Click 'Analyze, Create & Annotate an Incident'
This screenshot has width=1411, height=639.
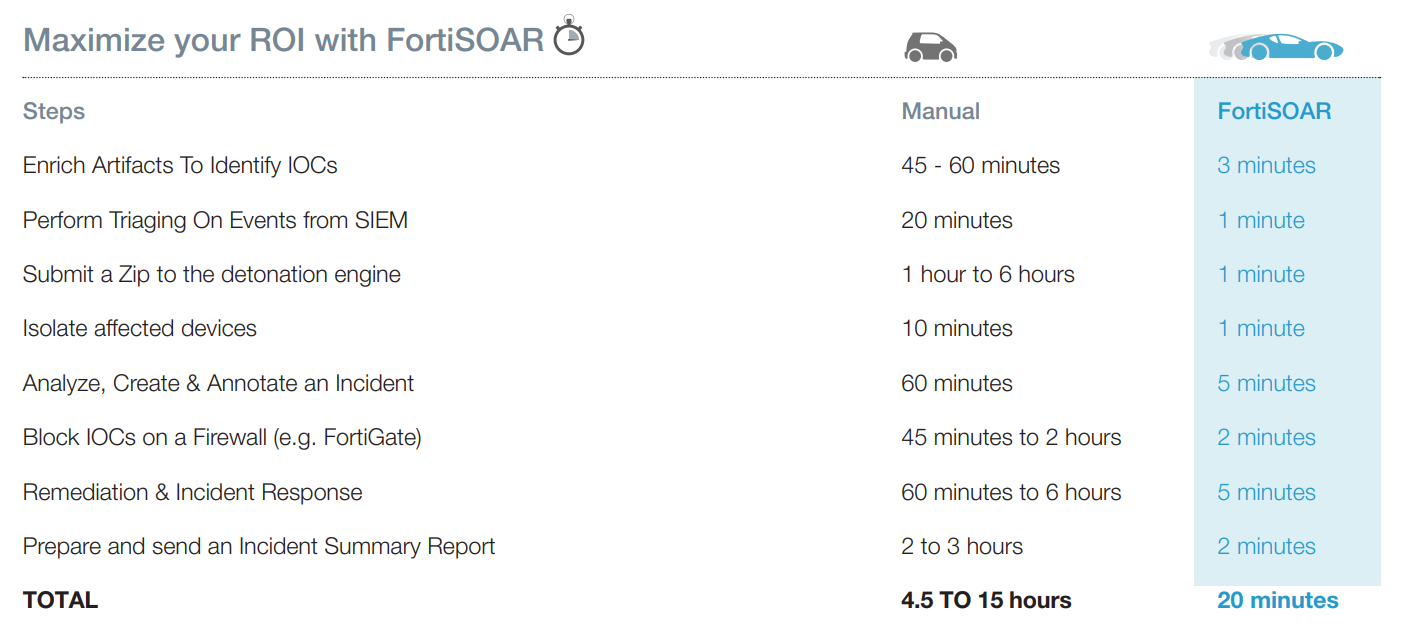[x=218, y=383]
